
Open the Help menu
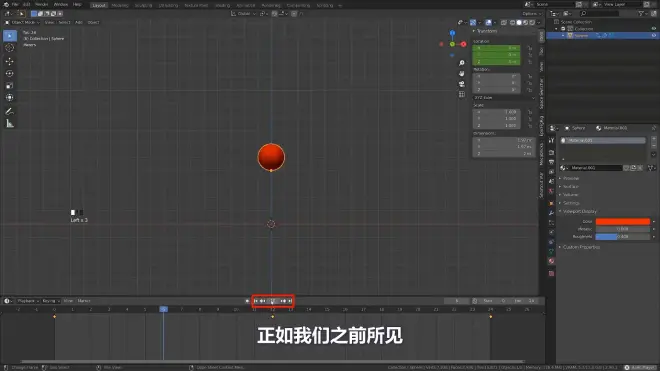[77, 4]
